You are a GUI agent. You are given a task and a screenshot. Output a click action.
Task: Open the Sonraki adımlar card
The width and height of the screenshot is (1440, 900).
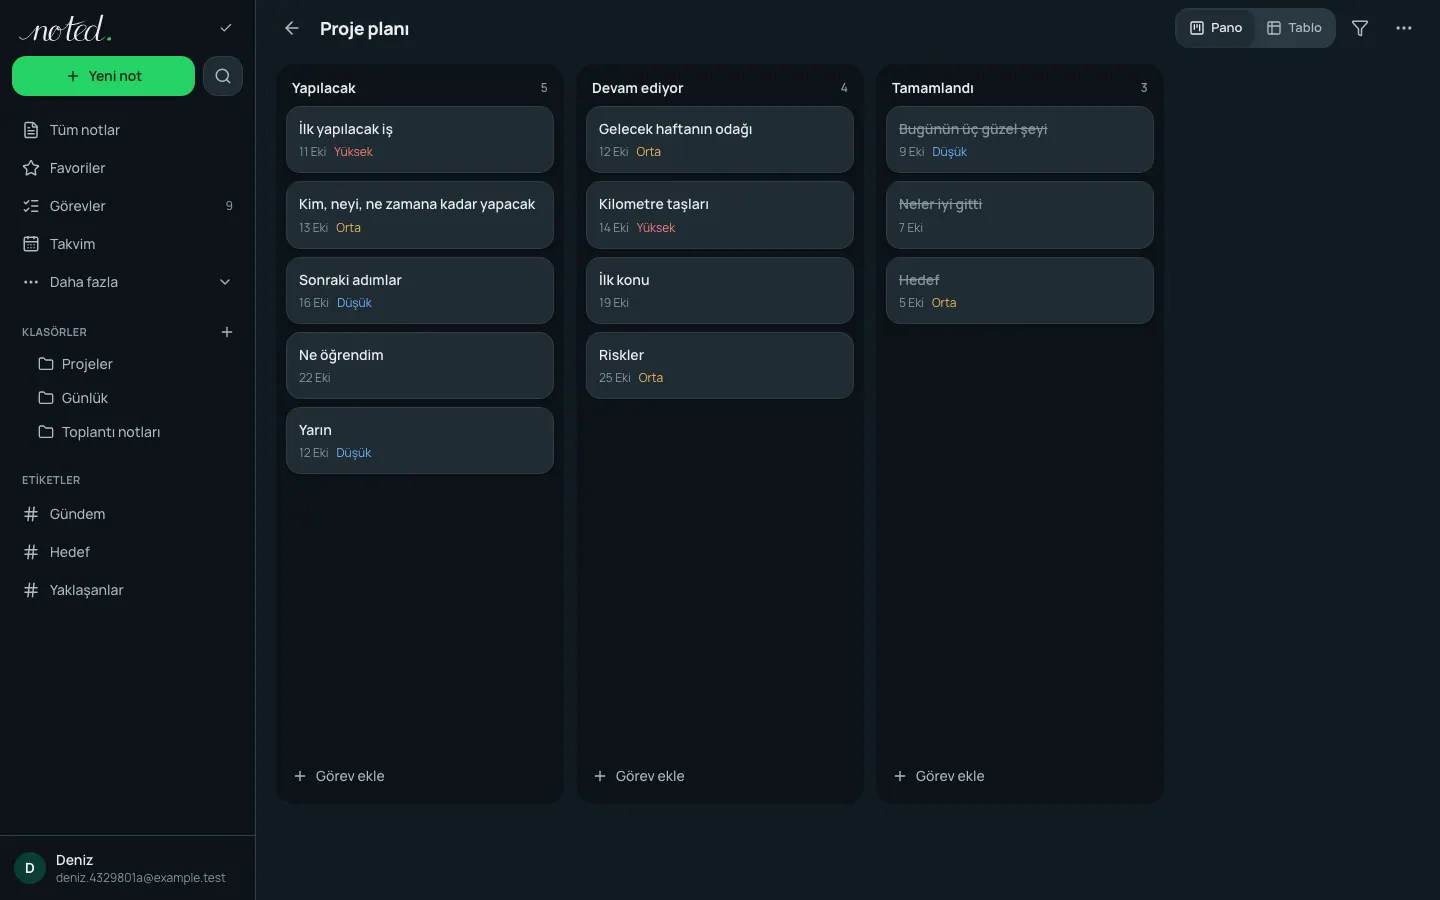pos(420,290)
